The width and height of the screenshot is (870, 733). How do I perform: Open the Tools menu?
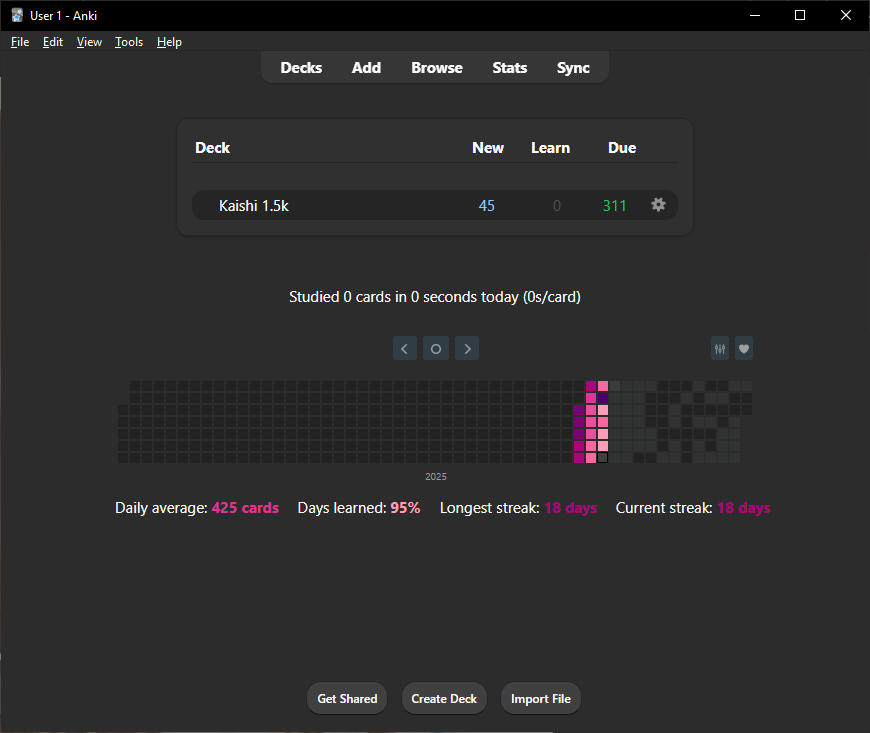coord(129,42)
